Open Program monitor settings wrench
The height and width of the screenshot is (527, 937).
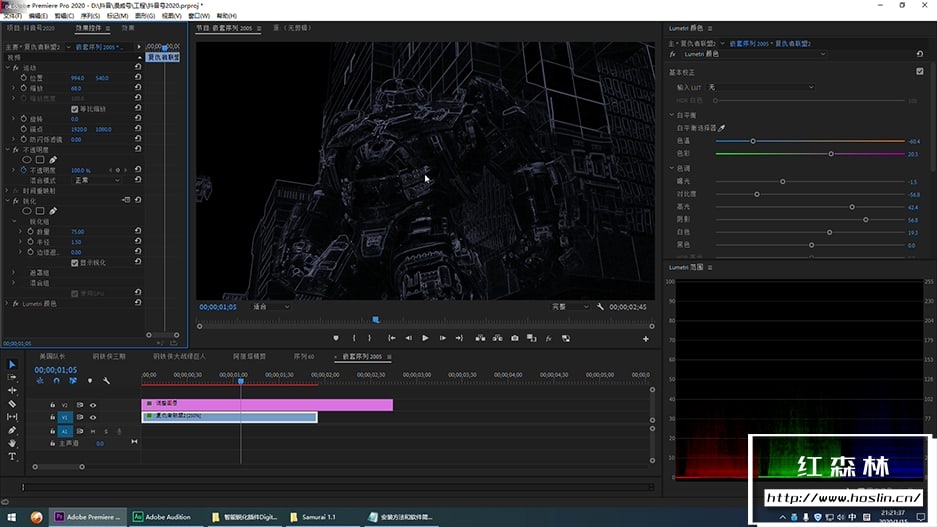coord(600,307)
